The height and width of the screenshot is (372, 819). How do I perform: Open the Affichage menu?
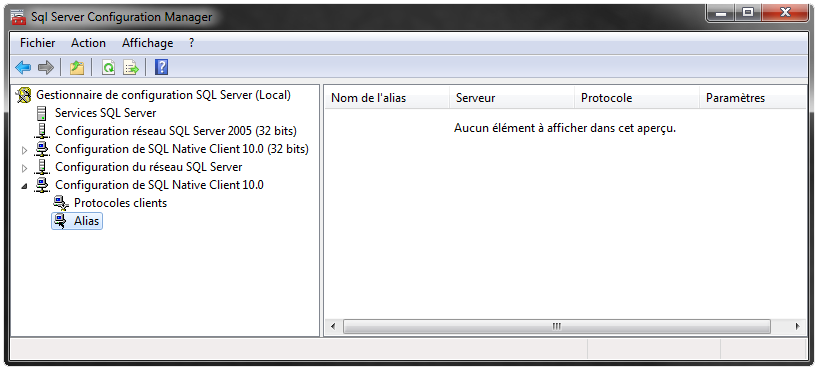point(147,43)
